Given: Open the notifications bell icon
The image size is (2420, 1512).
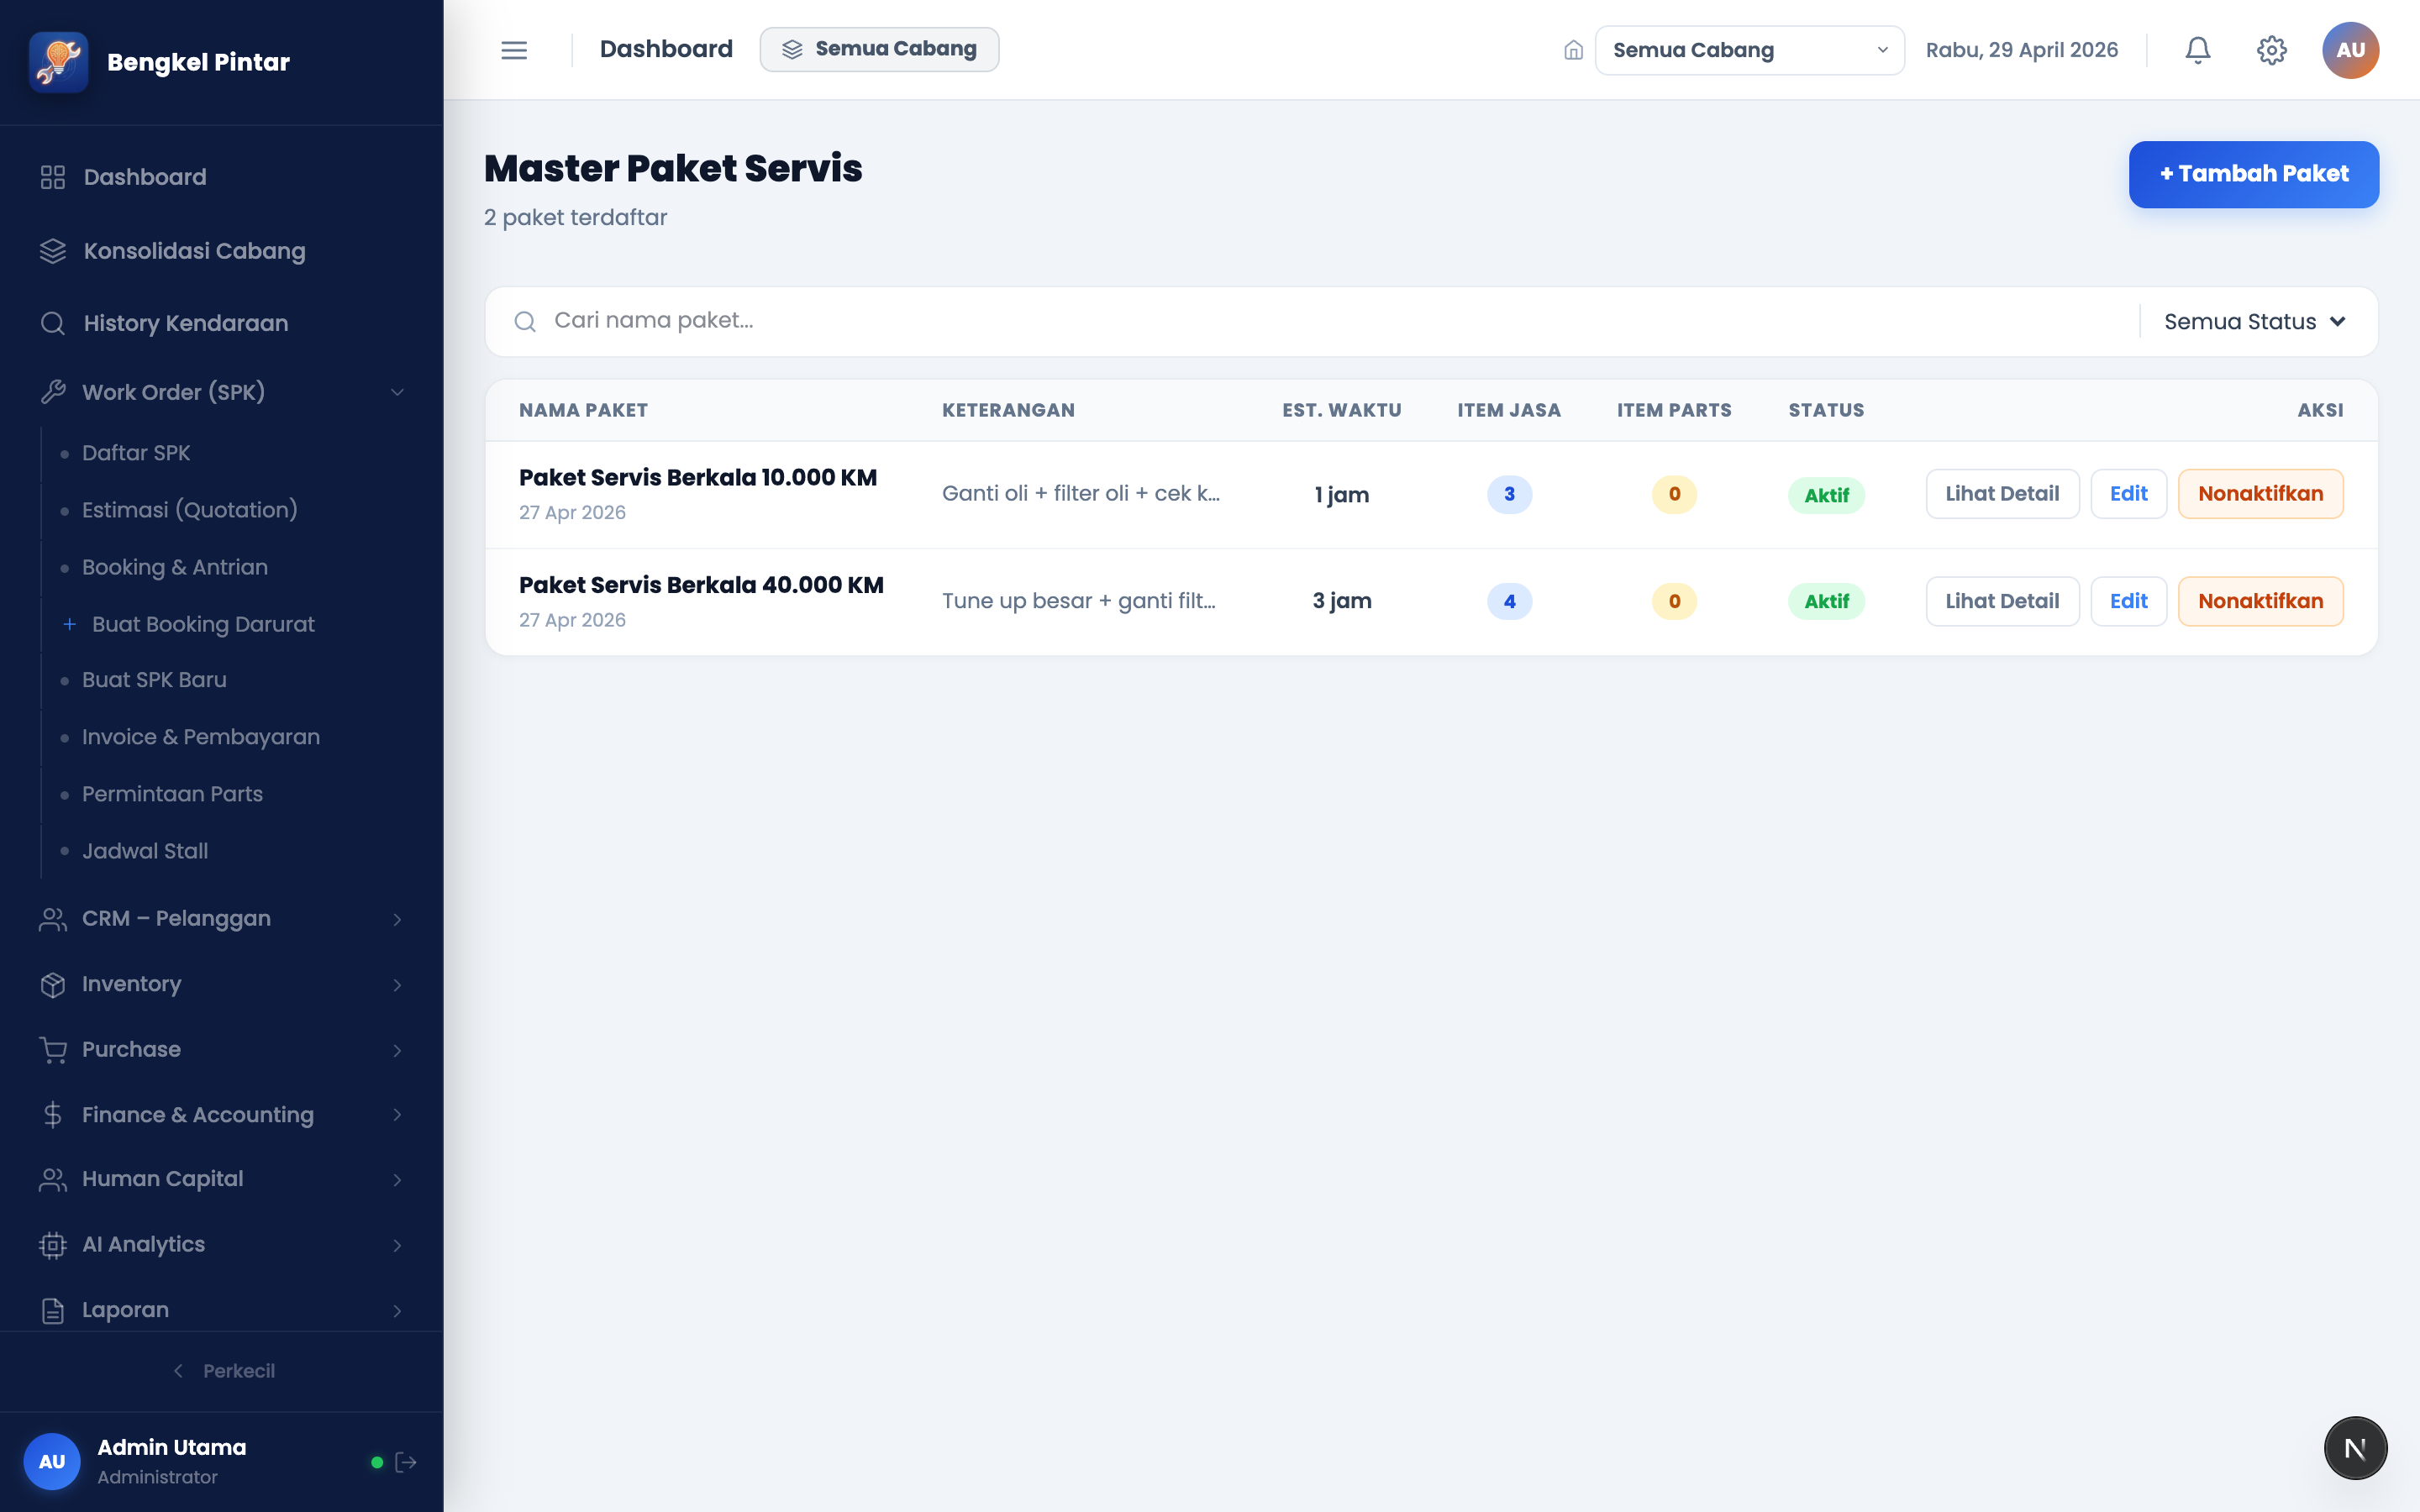Looking at the screenshot, I should pyautogui.click(x=2197, y=50).
